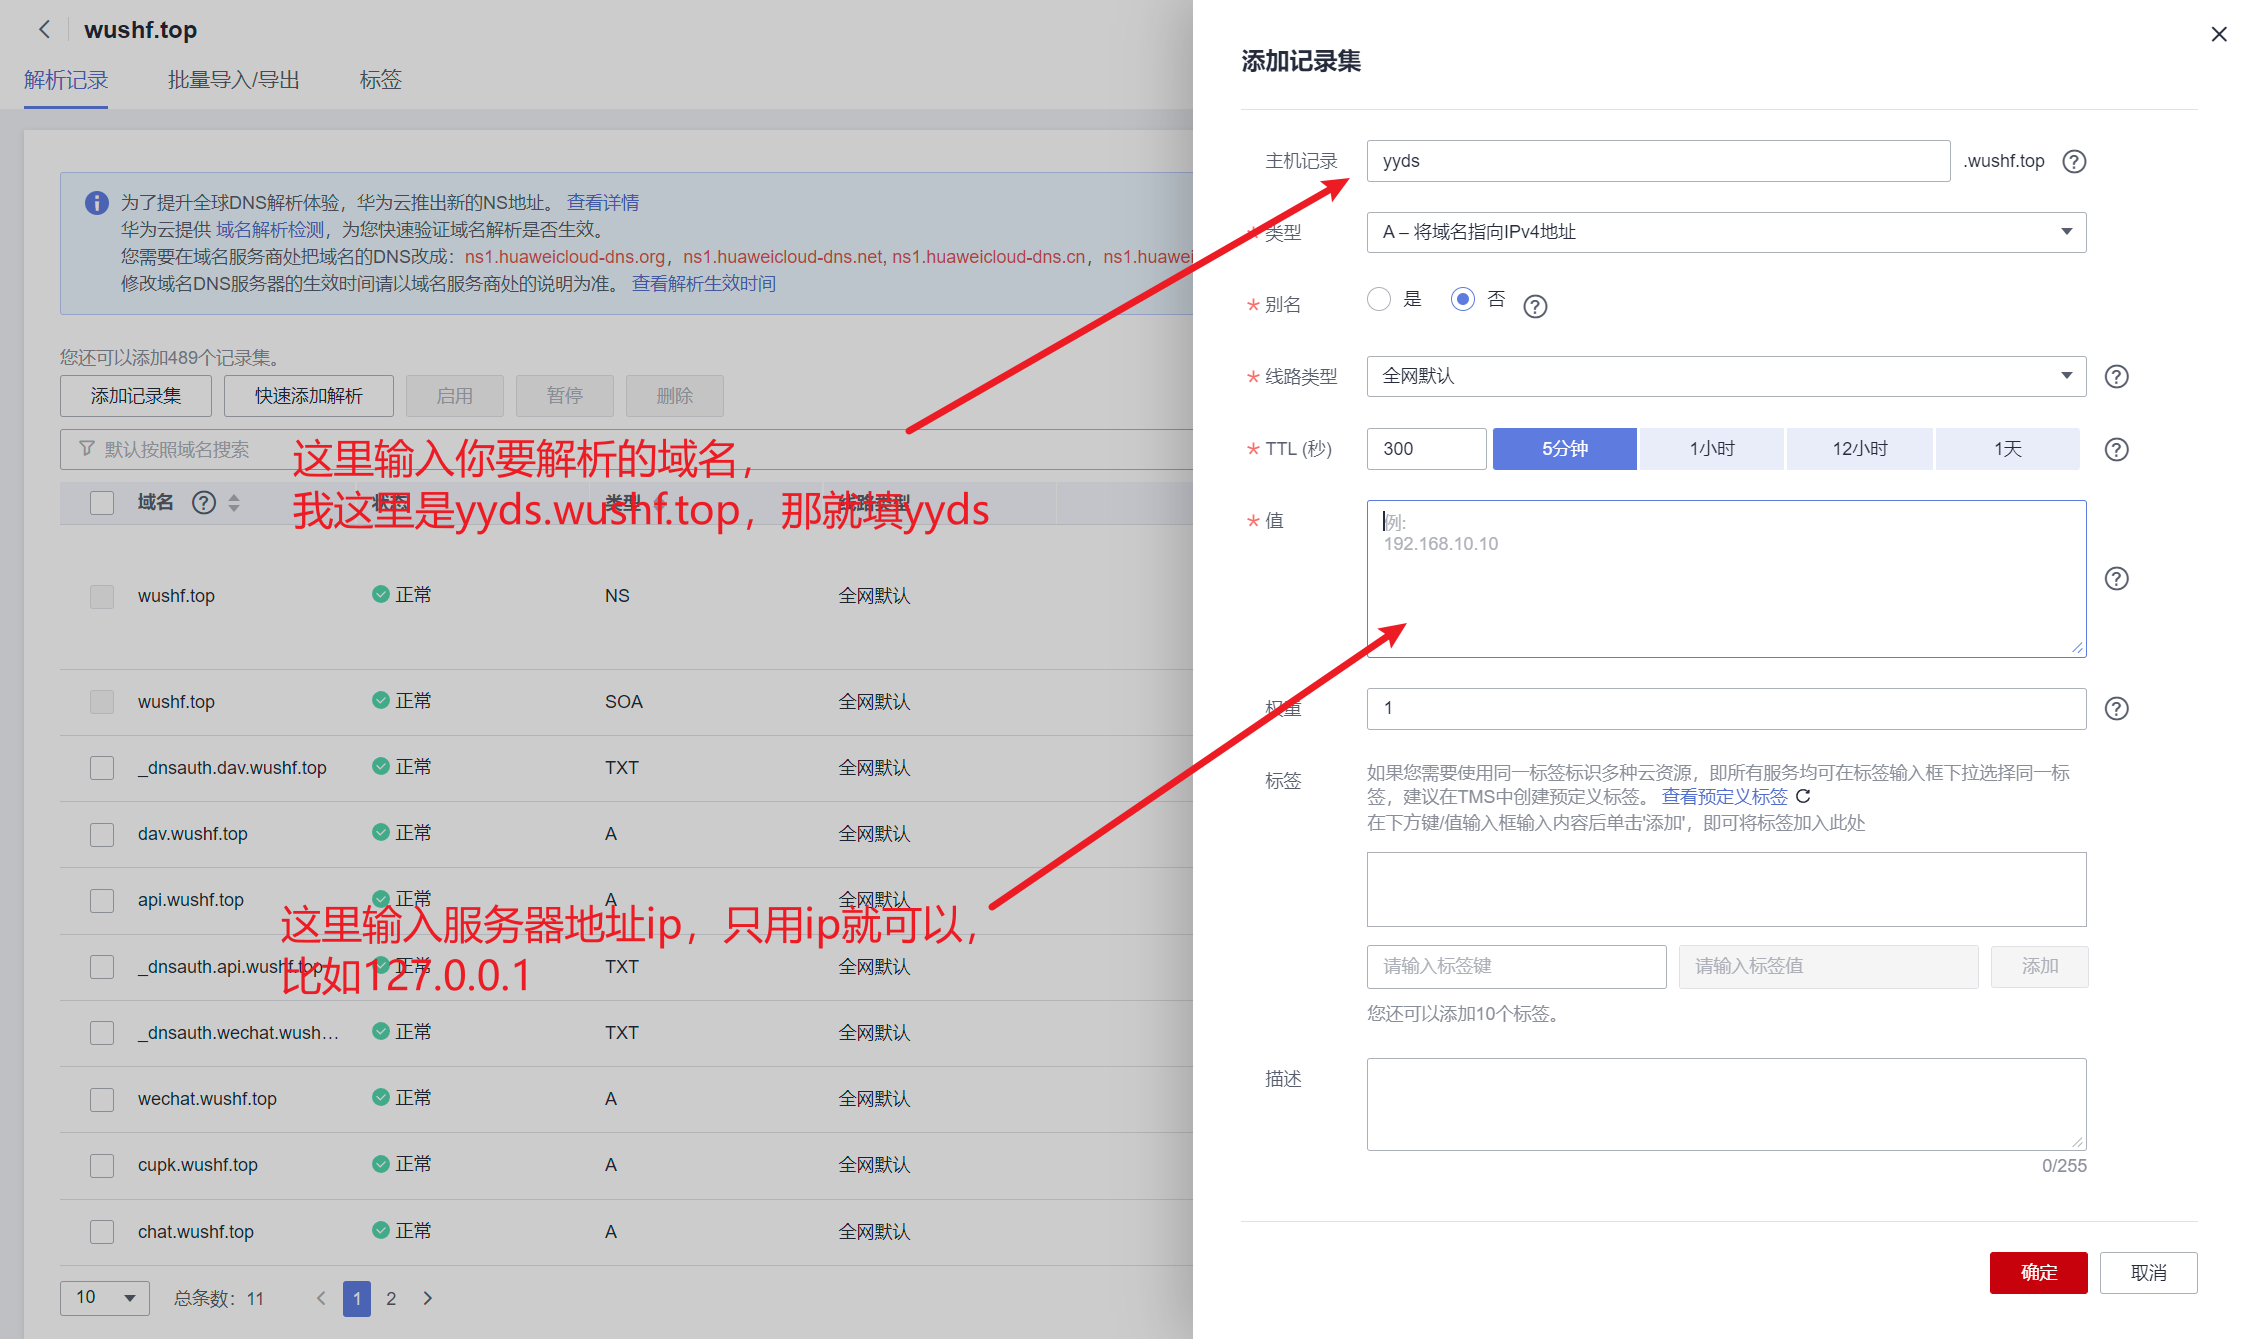
Task: Select alias option 是 radio button
Action: 1379,299
